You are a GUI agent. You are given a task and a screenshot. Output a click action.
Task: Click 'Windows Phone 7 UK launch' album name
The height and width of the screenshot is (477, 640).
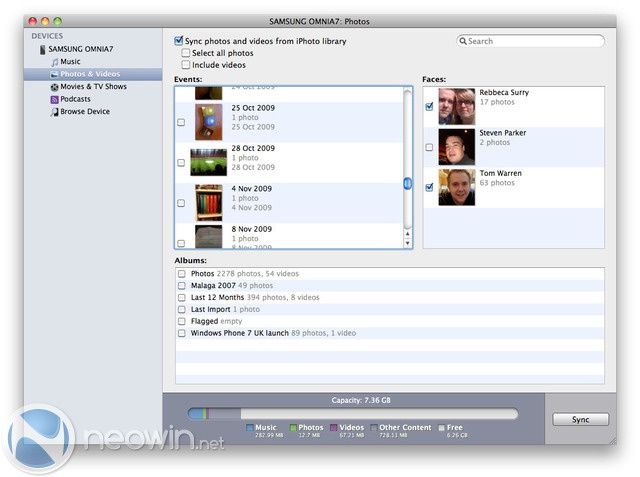coord(240,333)
